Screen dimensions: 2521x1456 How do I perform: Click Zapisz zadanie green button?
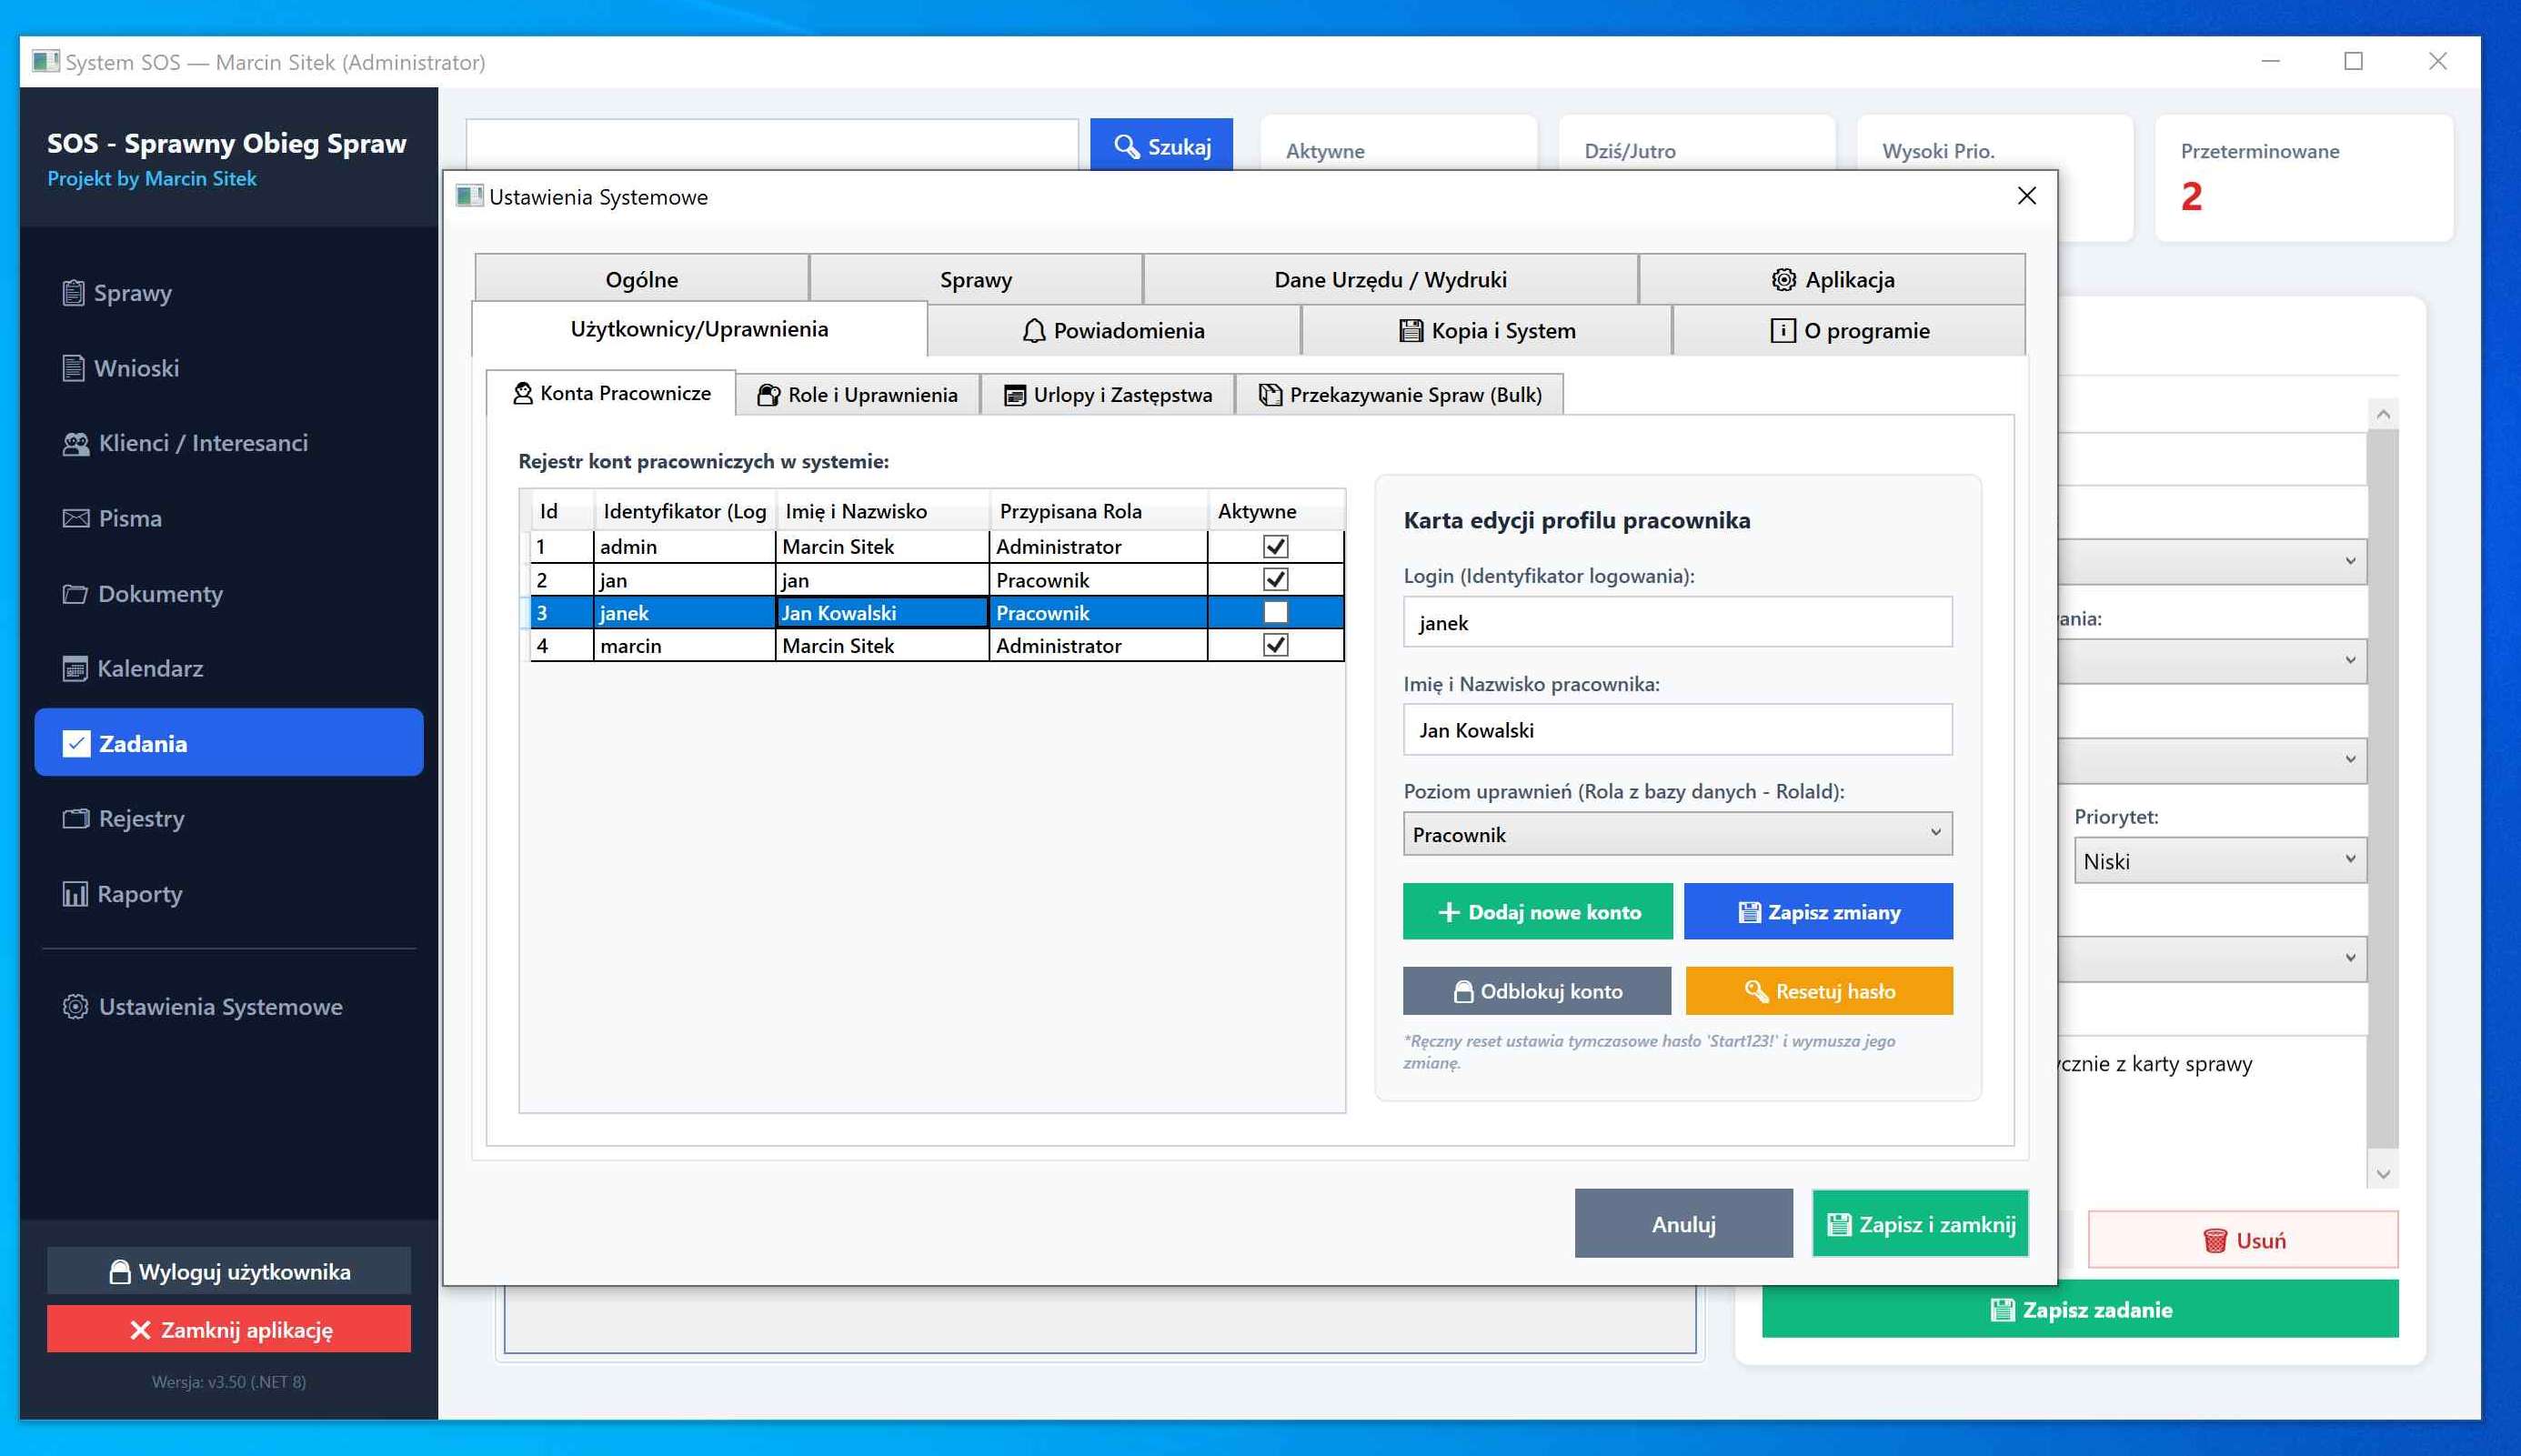2080,1309
